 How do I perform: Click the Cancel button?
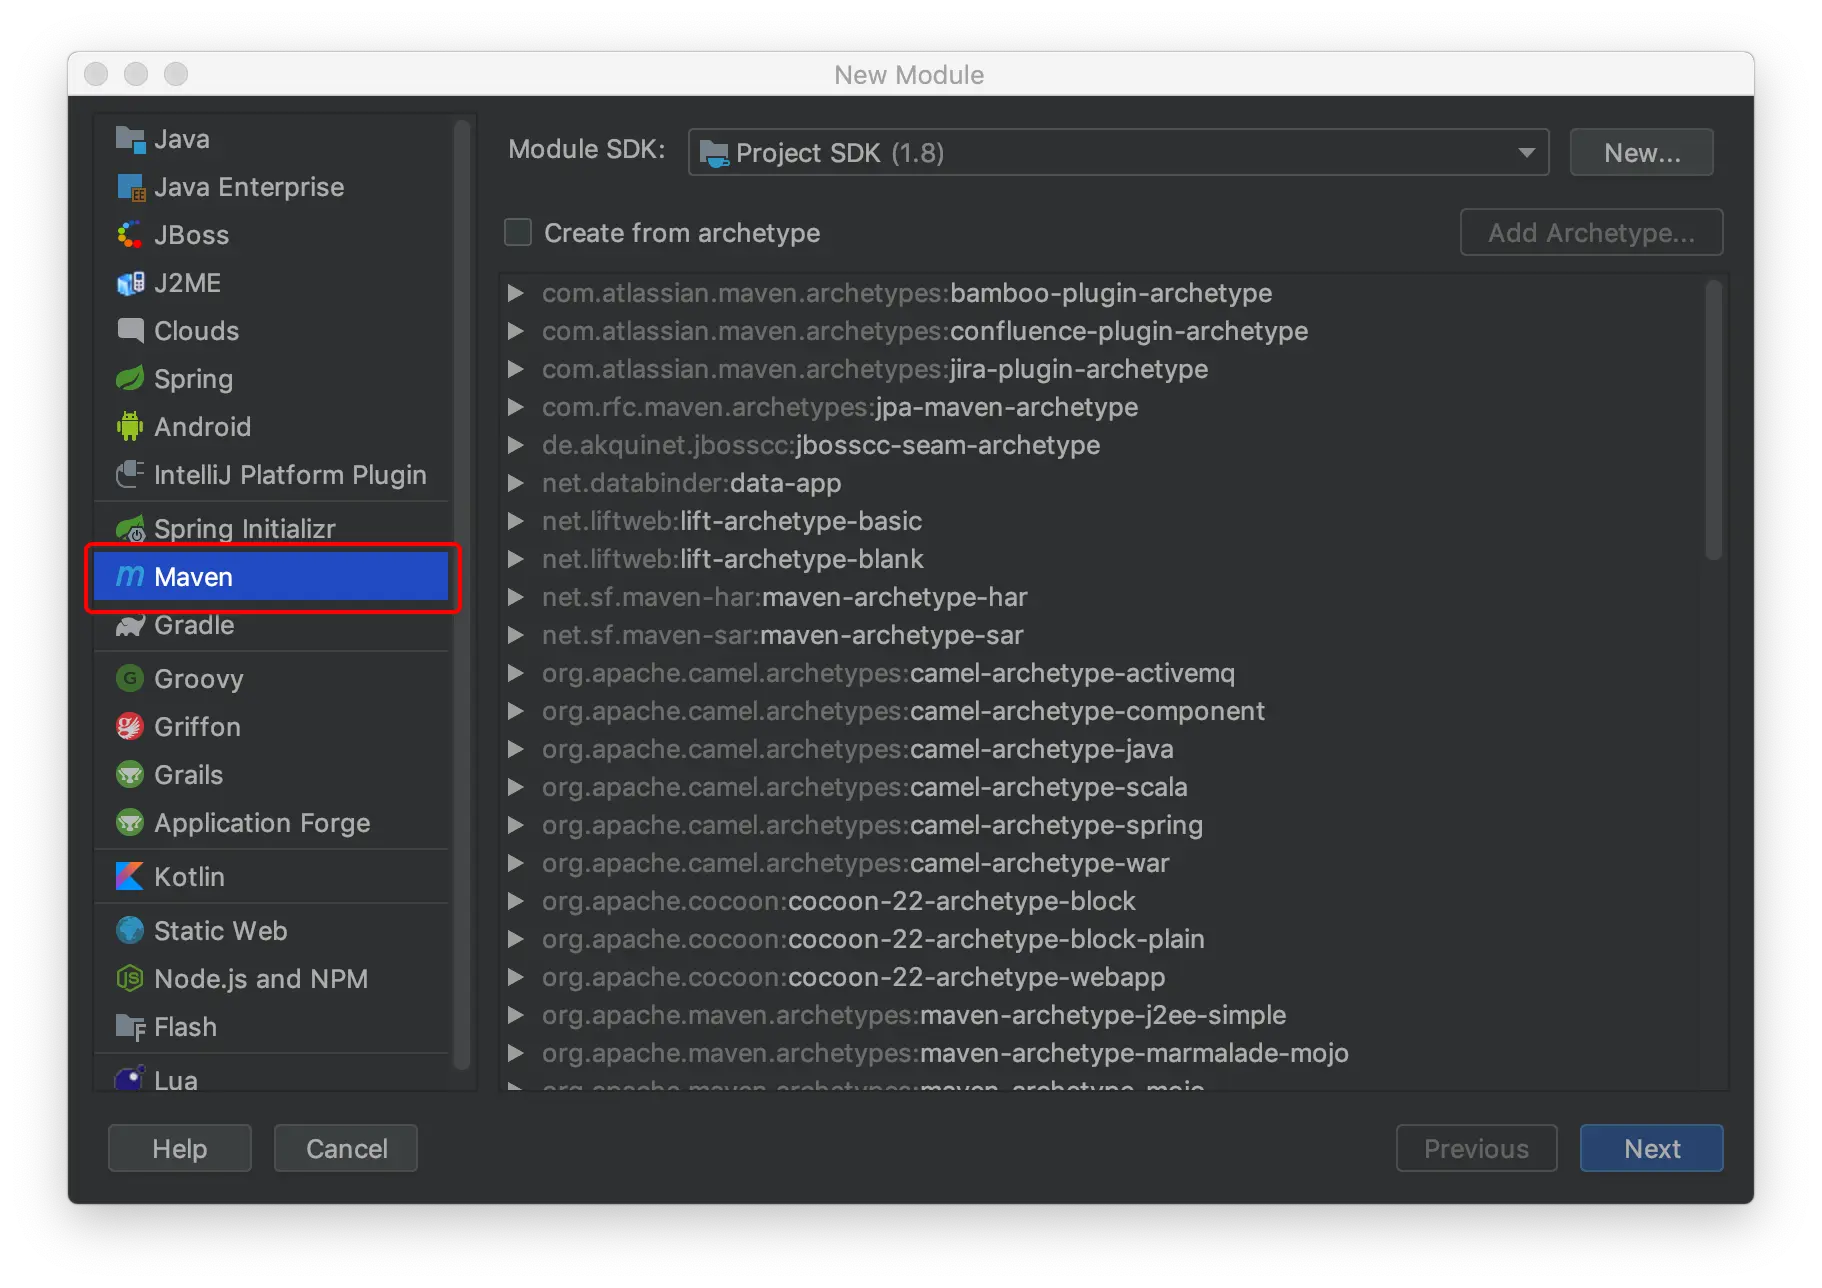(346, 1148)
